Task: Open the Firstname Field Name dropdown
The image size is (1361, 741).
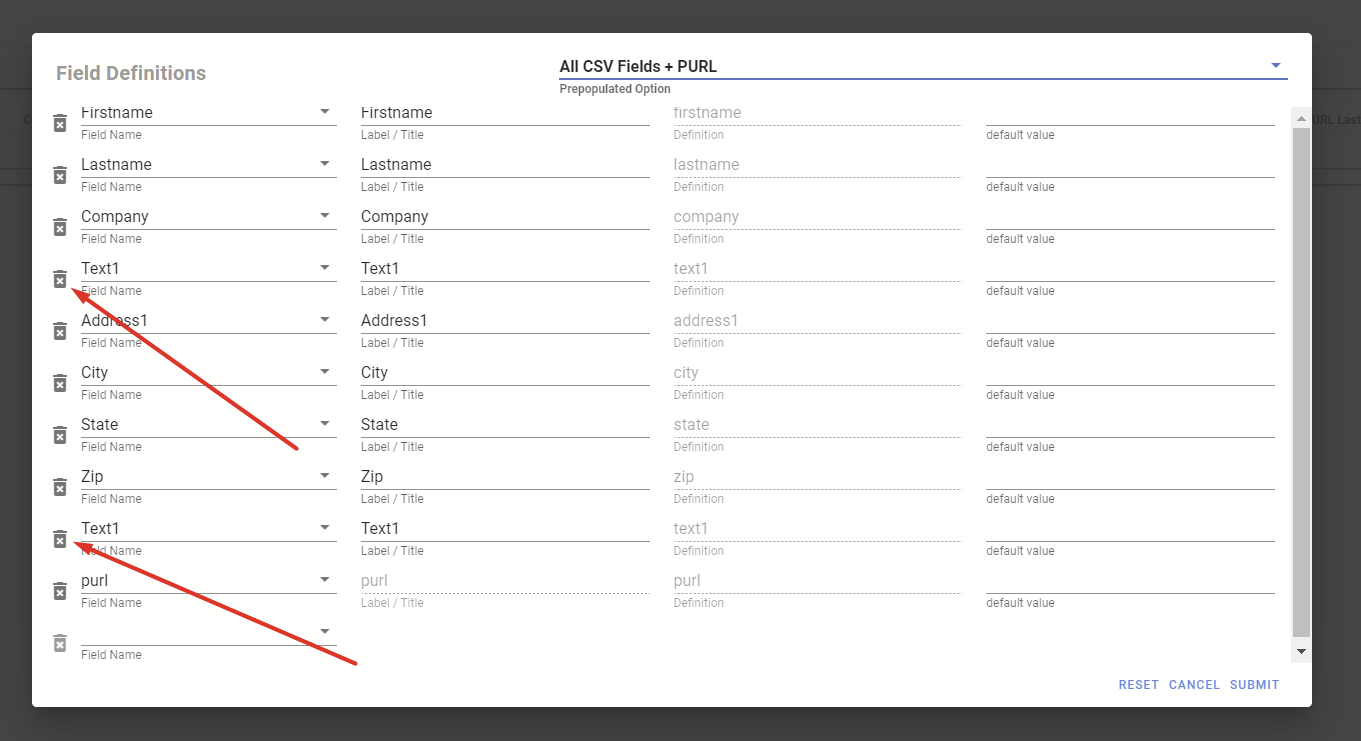Action: 208,113
